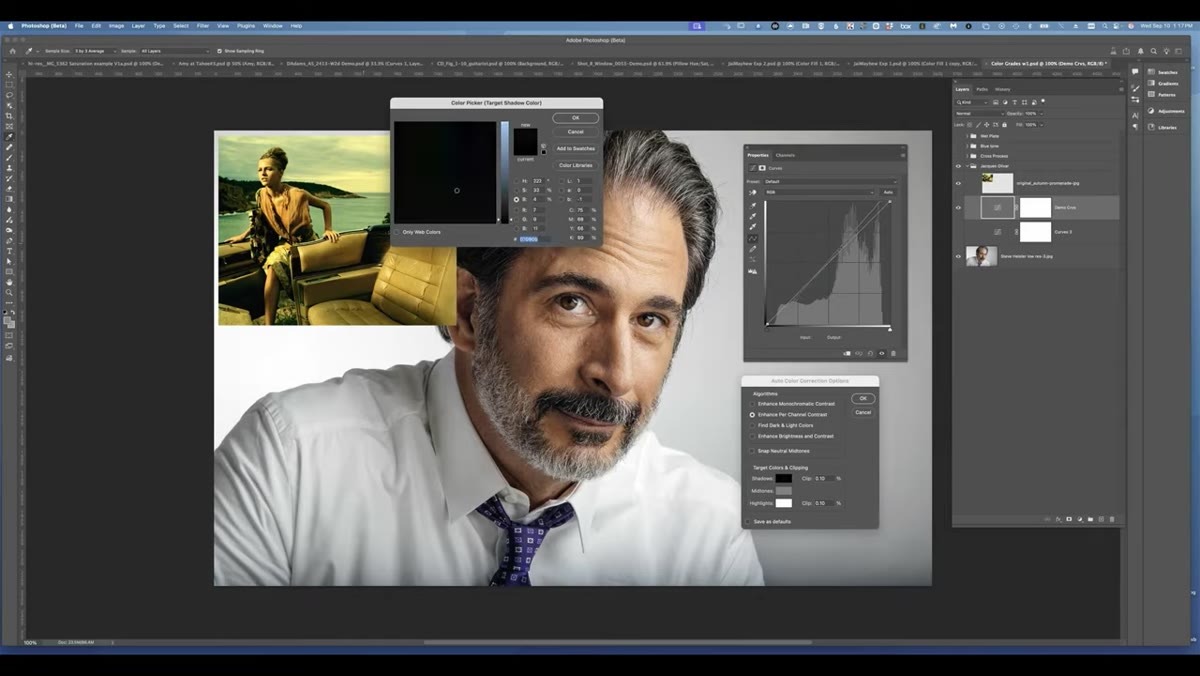Switch to the History tab
This screenshot has width=1200, height=676.
(x=1002, y=89)
